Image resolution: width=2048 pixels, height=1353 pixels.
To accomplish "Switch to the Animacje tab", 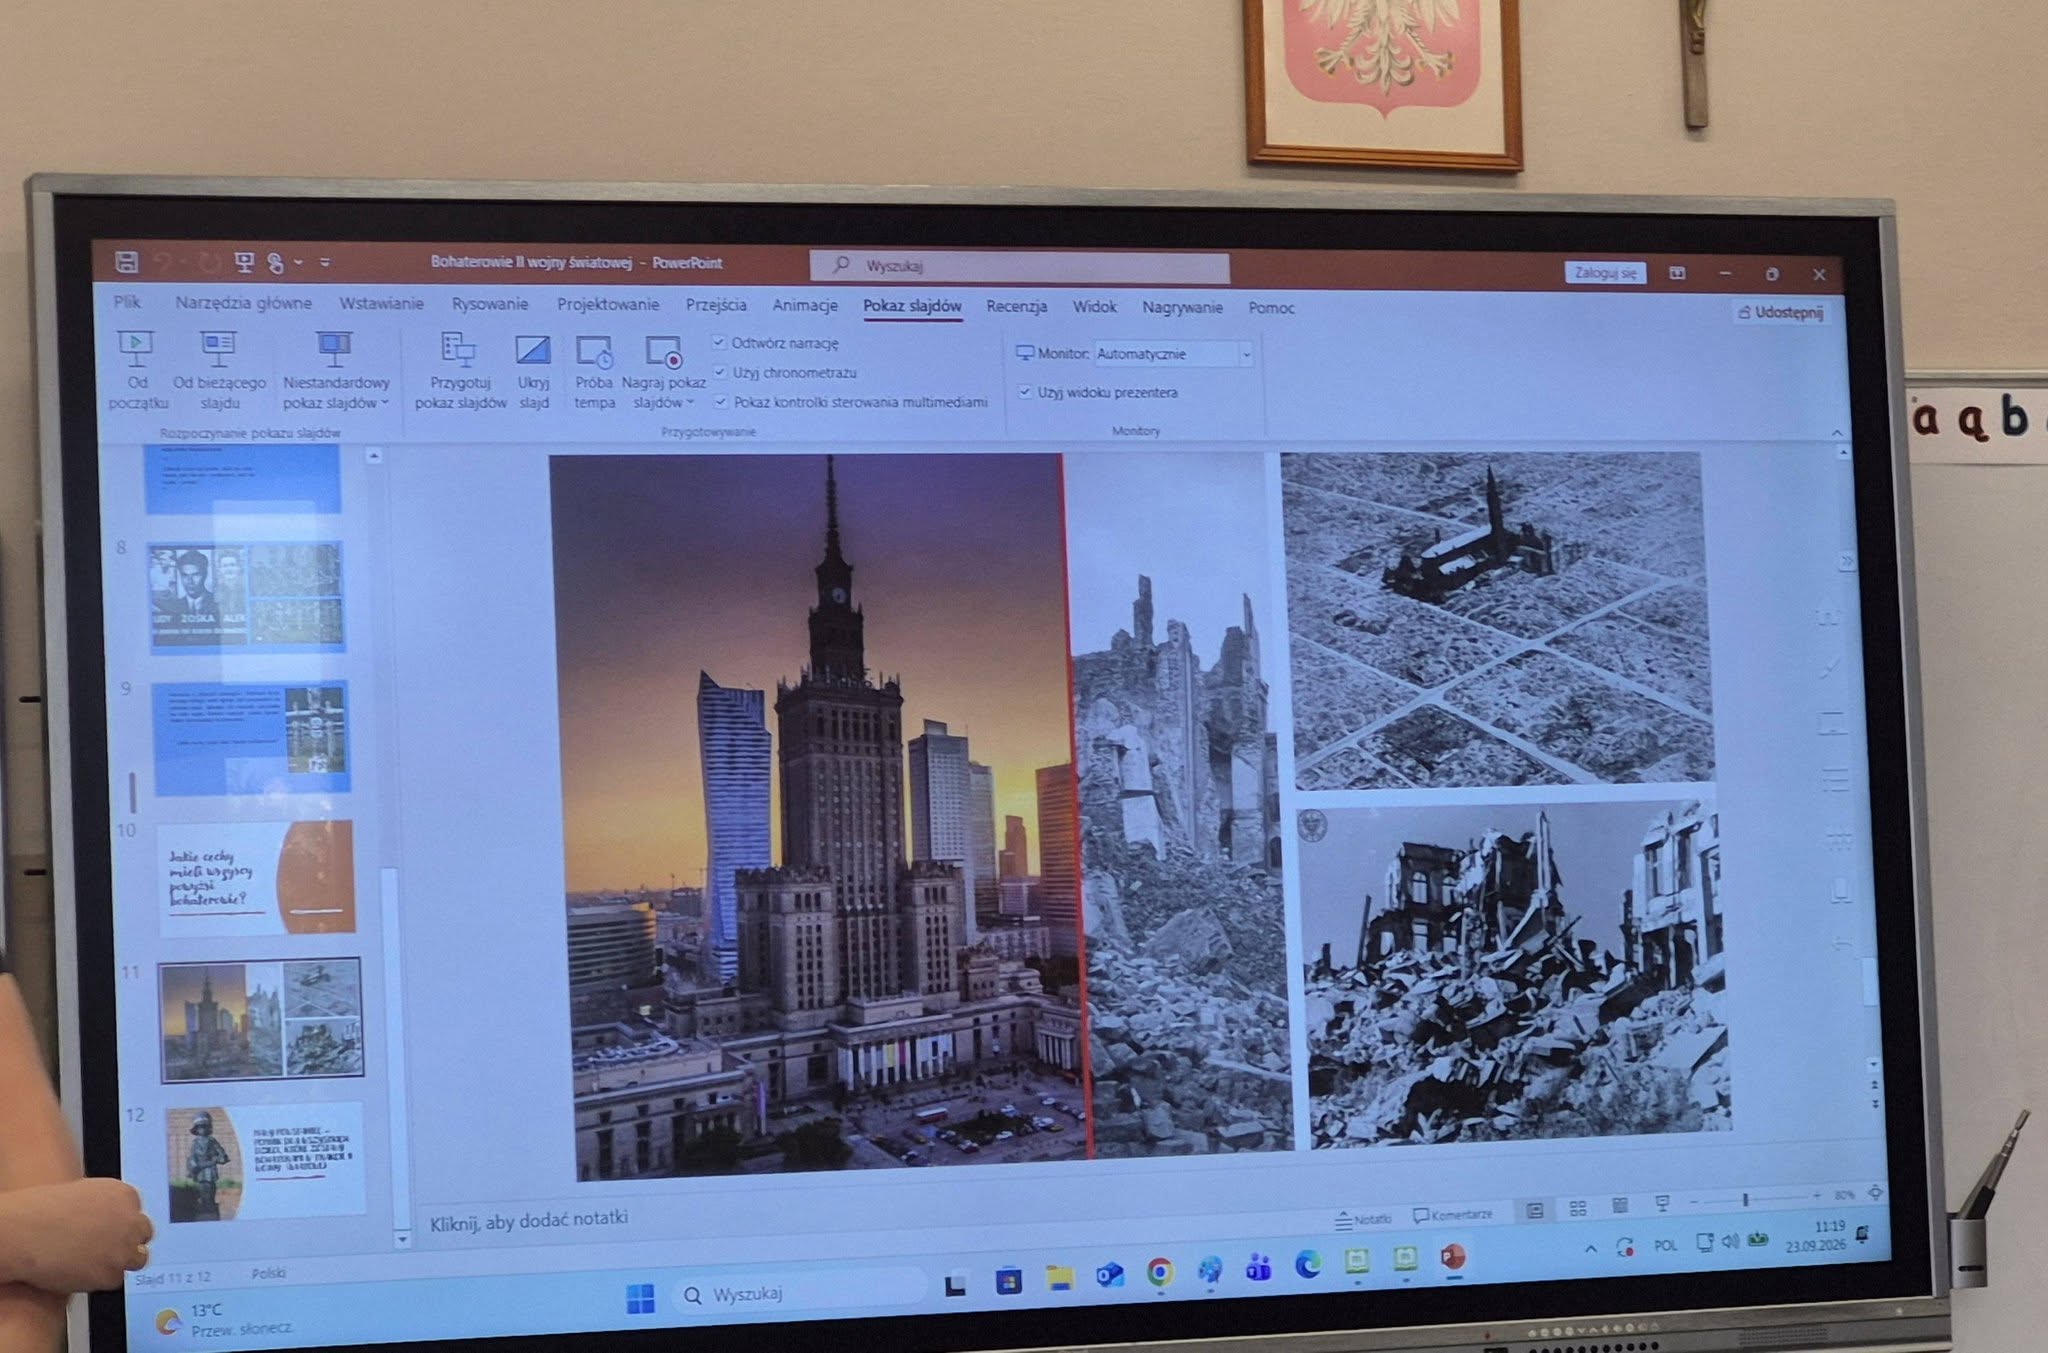I will 805,305.
